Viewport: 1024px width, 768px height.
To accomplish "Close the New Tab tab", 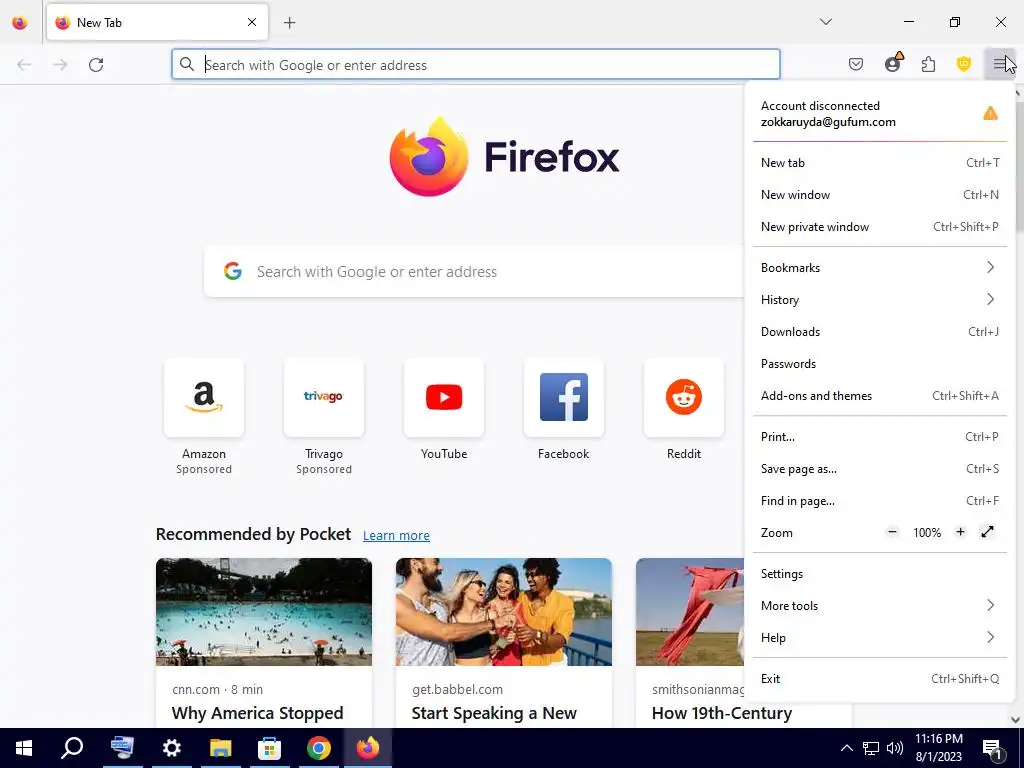I will 252,22.
